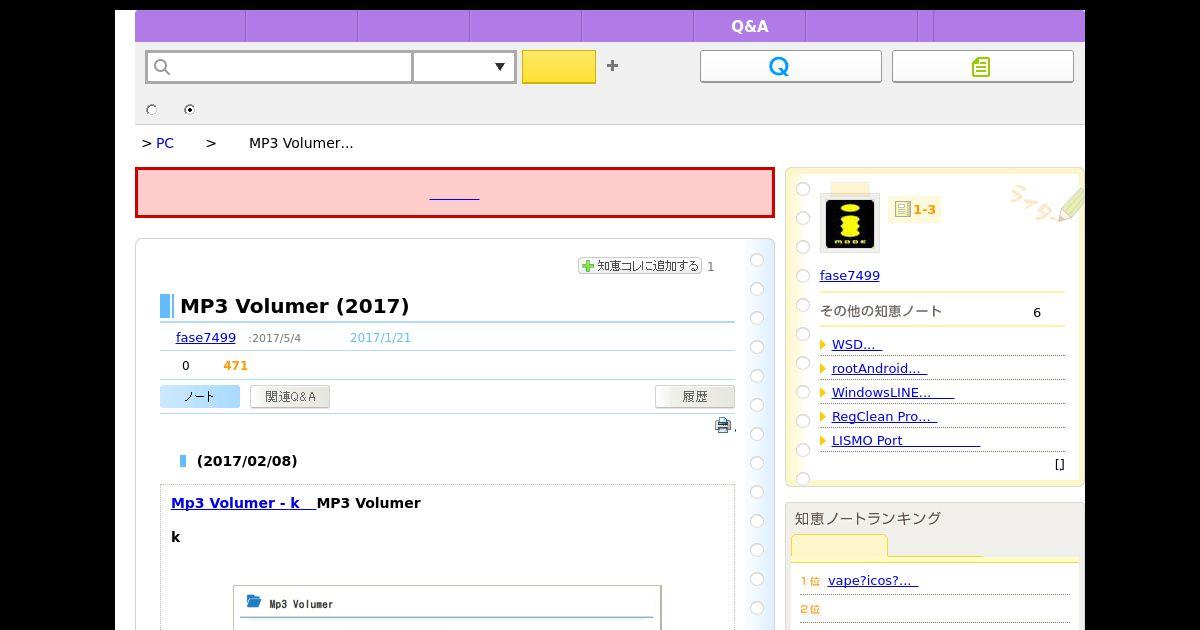Click the green plus in 知恵コレに追加する
The image size is (1200, 630).
[588, 266]
